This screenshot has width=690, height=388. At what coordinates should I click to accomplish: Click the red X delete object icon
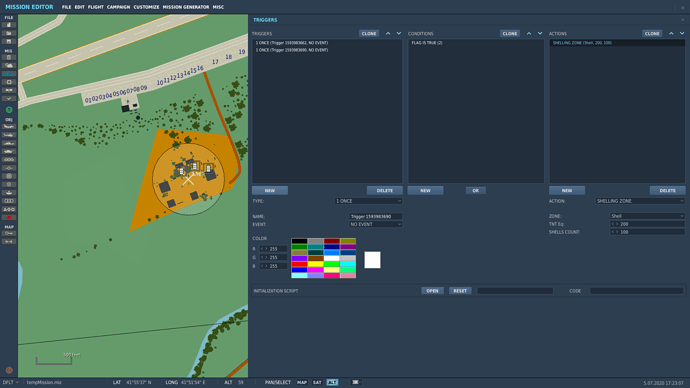click(9, 217)
